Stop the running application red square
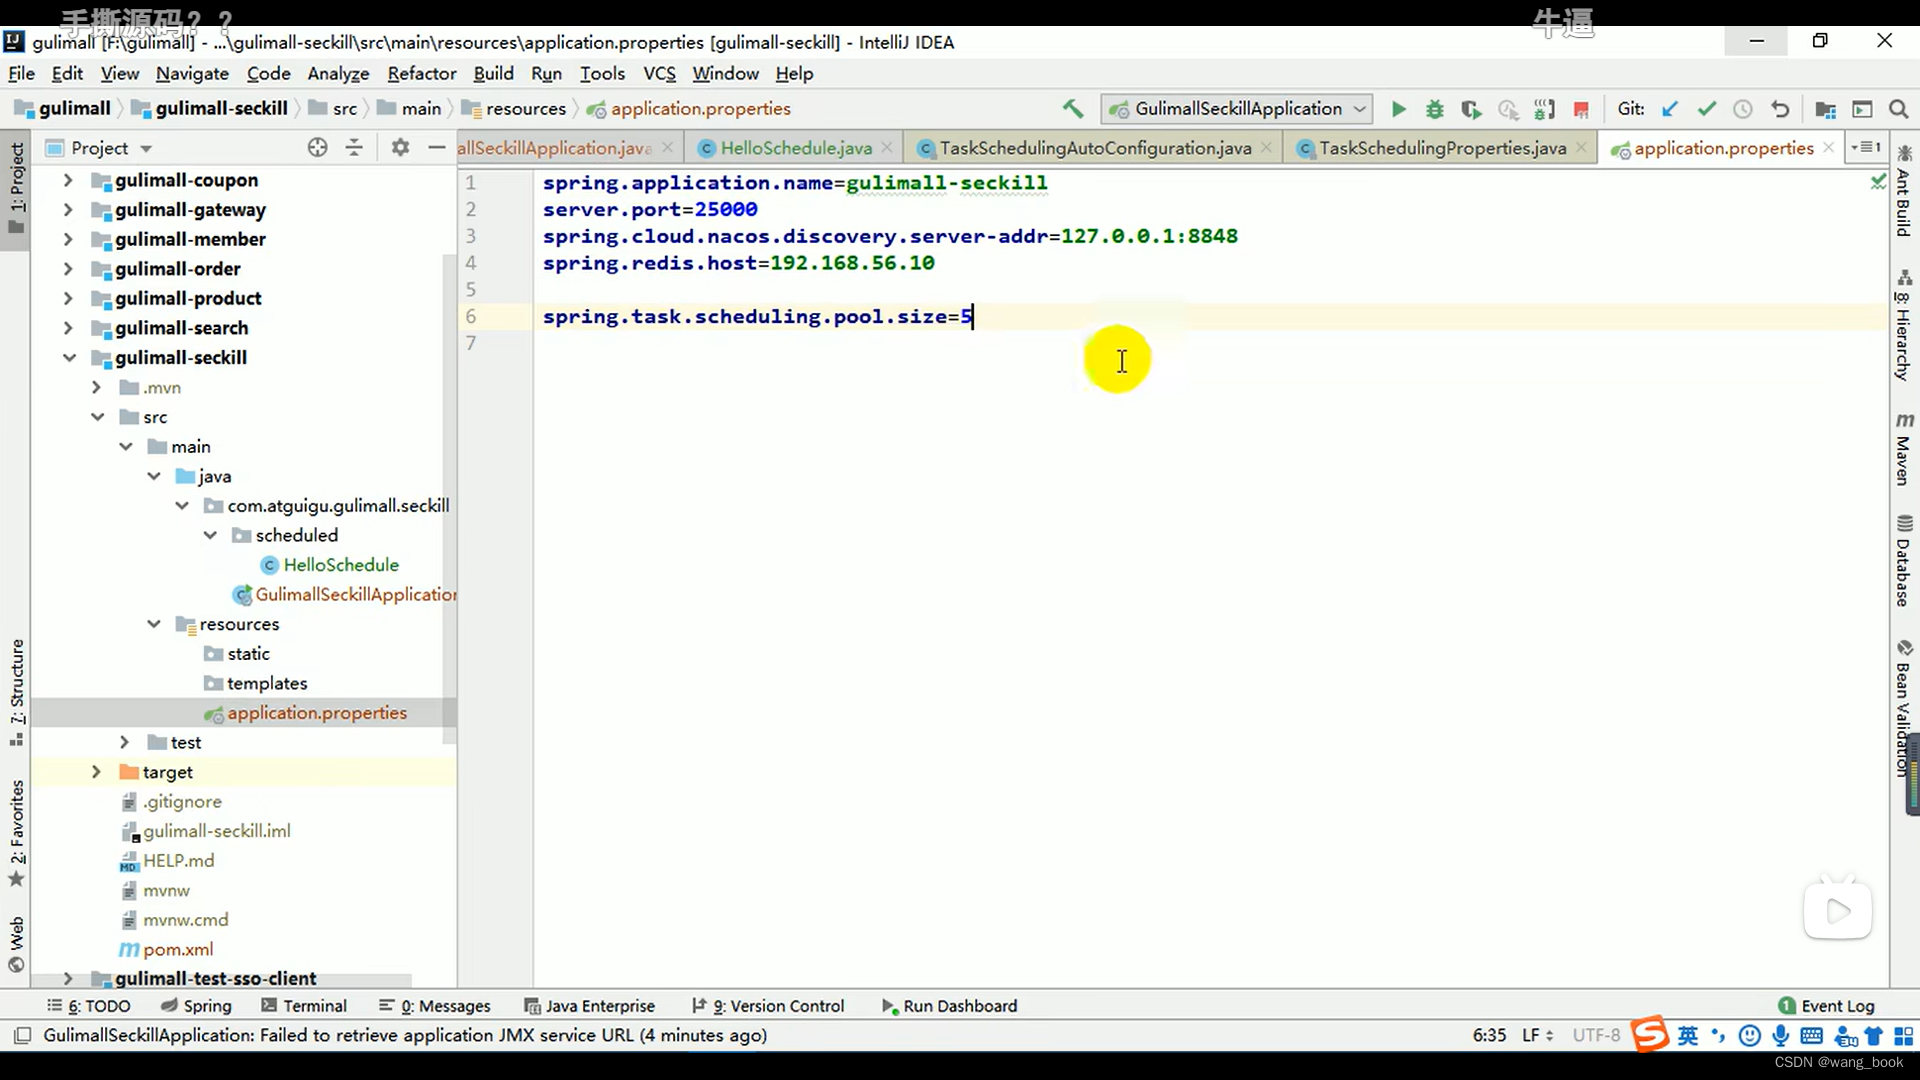Screen dimensions: 1920x1080 click(x=1581, y=109)
